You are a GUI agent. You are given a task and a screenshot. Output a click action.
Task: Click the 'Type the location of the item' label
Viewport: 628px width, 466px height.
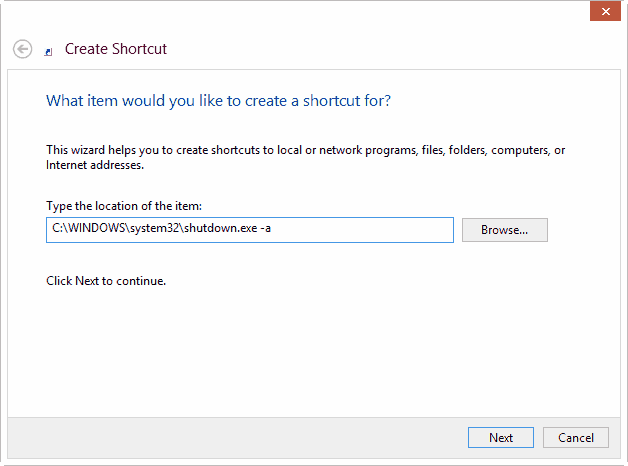(x=124, y=206)
